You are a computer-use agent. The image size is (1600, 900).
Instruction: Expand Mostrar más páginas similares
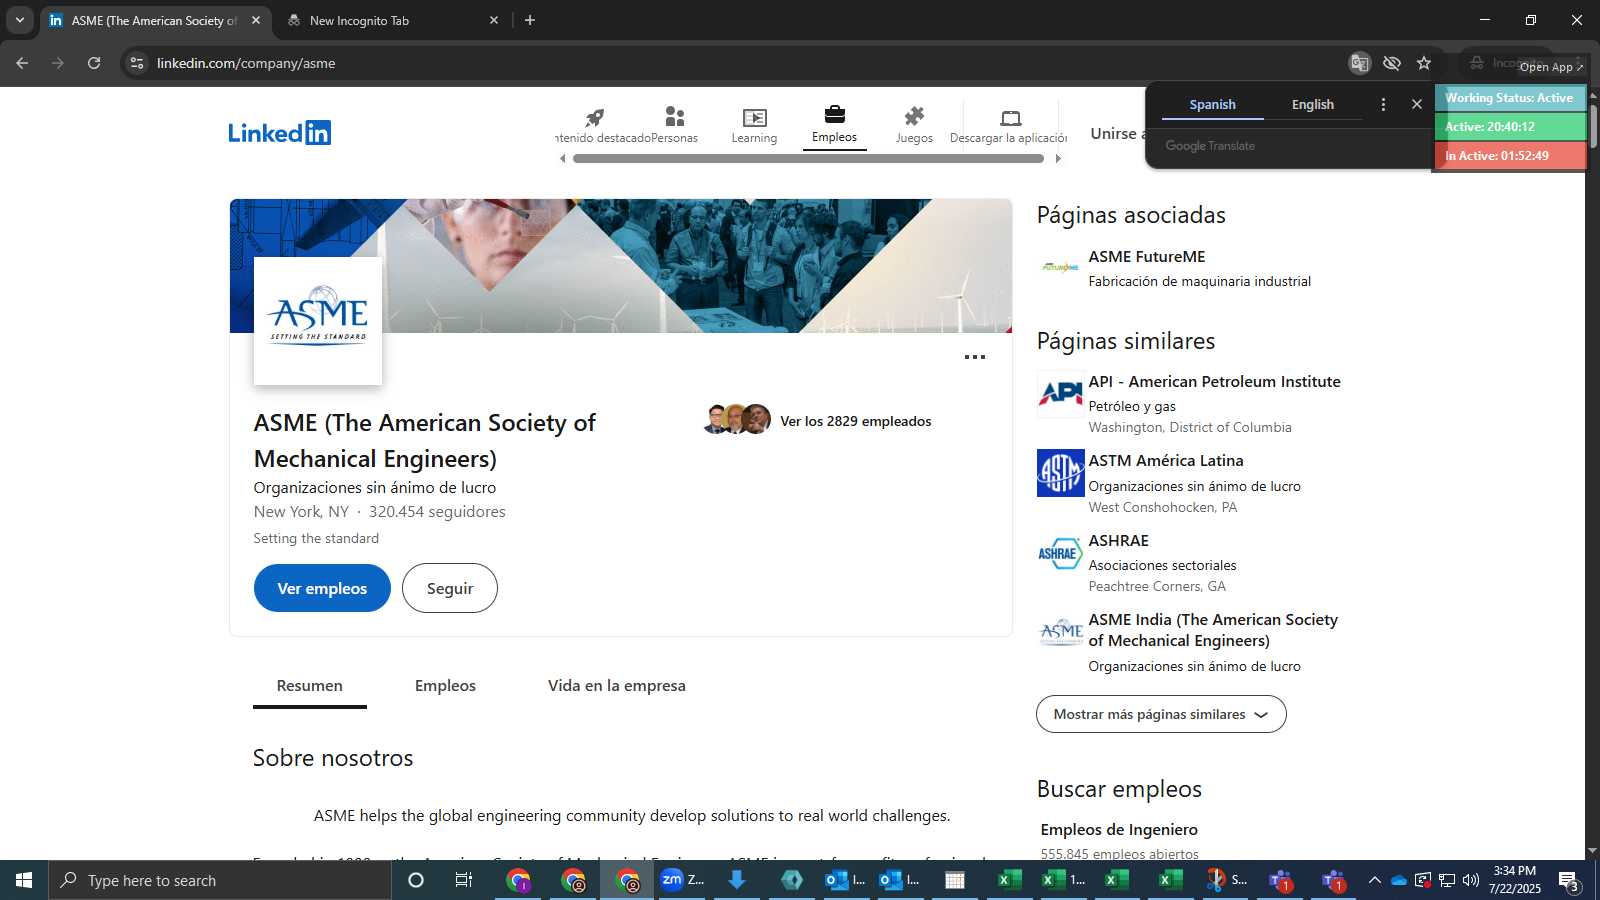1161,714
